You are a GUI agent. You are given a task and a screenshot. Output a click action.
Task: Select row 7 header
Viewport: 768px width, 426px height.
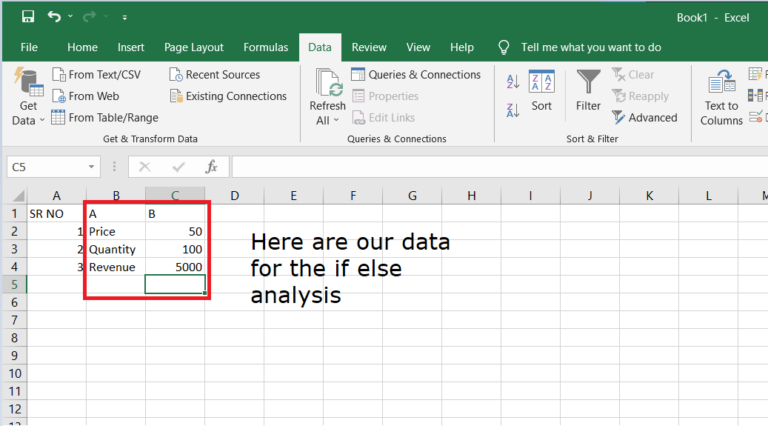coord(14,320)
